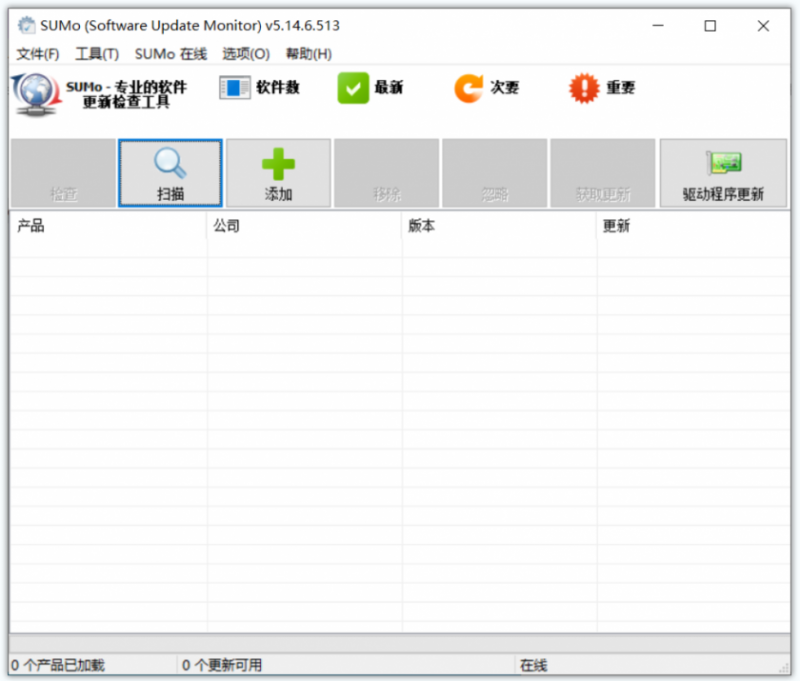This screenshot has width=800, height=681.
Task: Click the 软件数 software count icon
Action: tap(235, 88)
